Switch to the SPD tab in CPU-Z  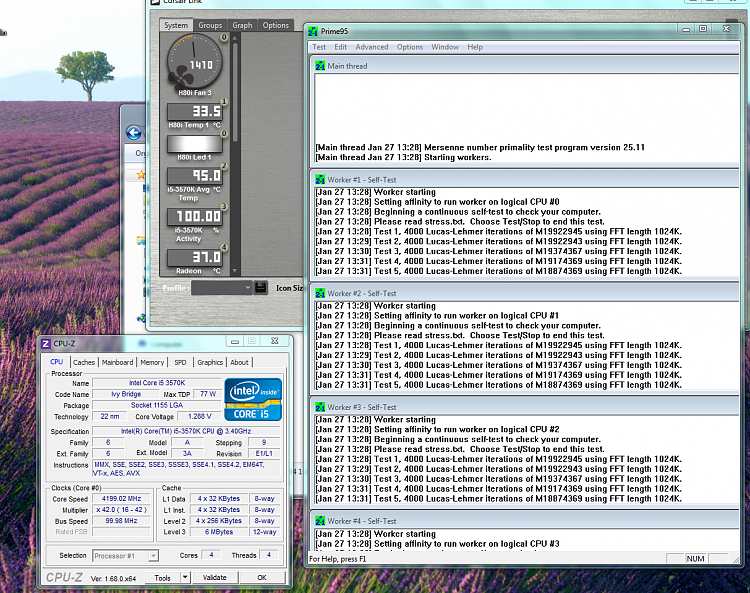point(180,362)
